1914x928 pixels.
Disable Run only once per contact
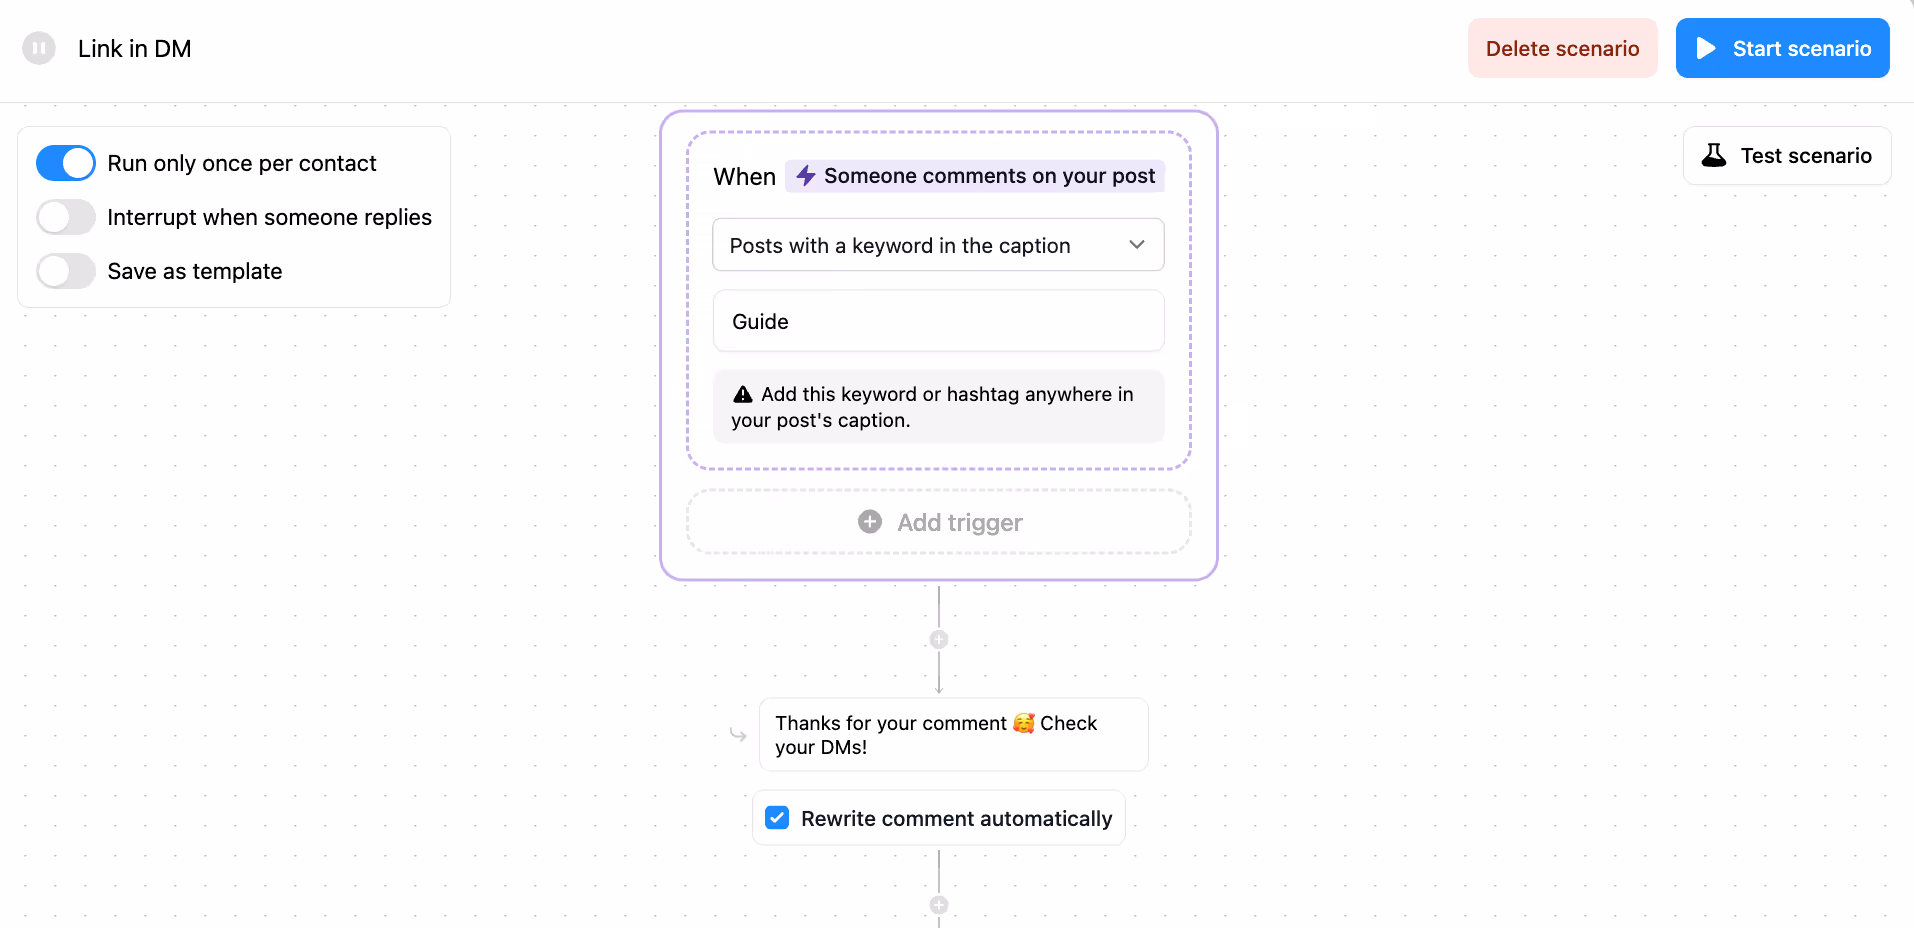tap(65, 162)
